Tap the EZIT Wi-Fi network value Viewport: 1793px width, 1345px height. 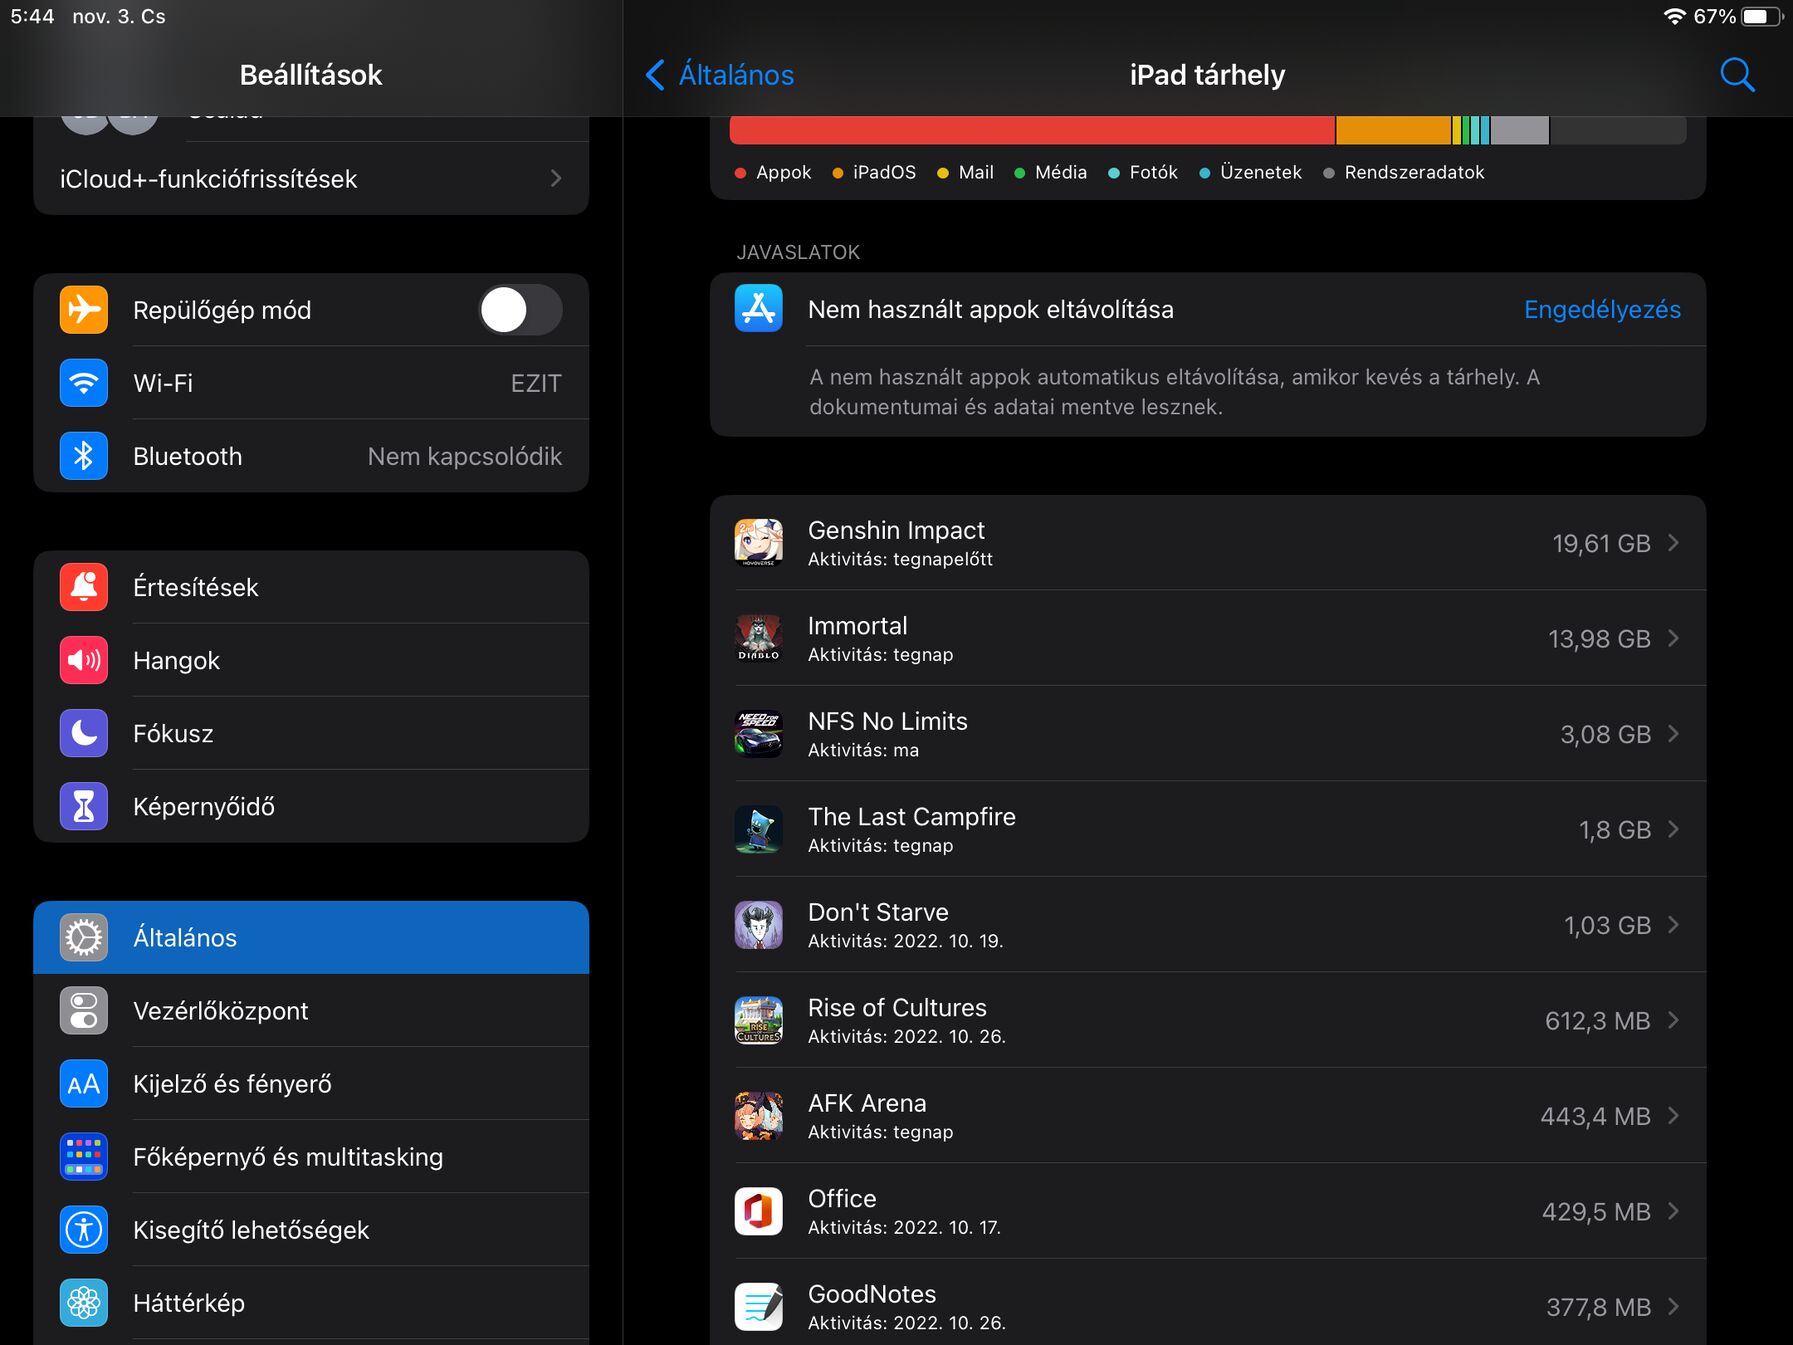click(536, 383)
